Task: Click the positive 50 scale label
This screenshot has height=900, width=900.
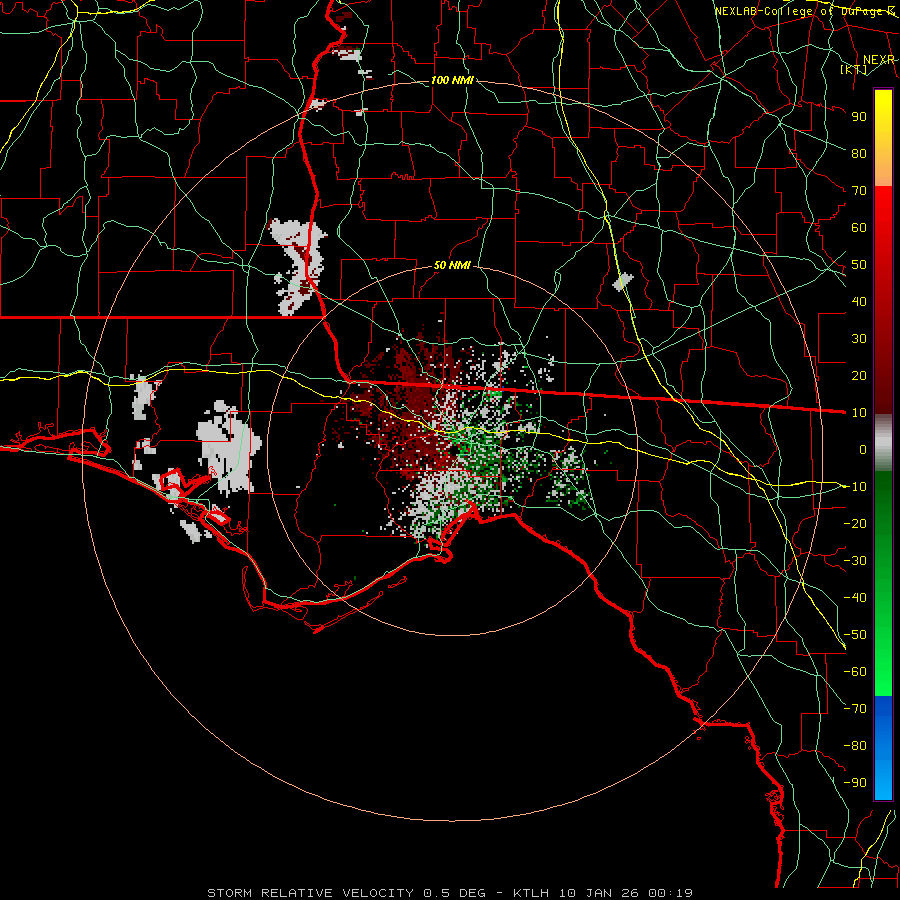Action: tap(859, 265)
